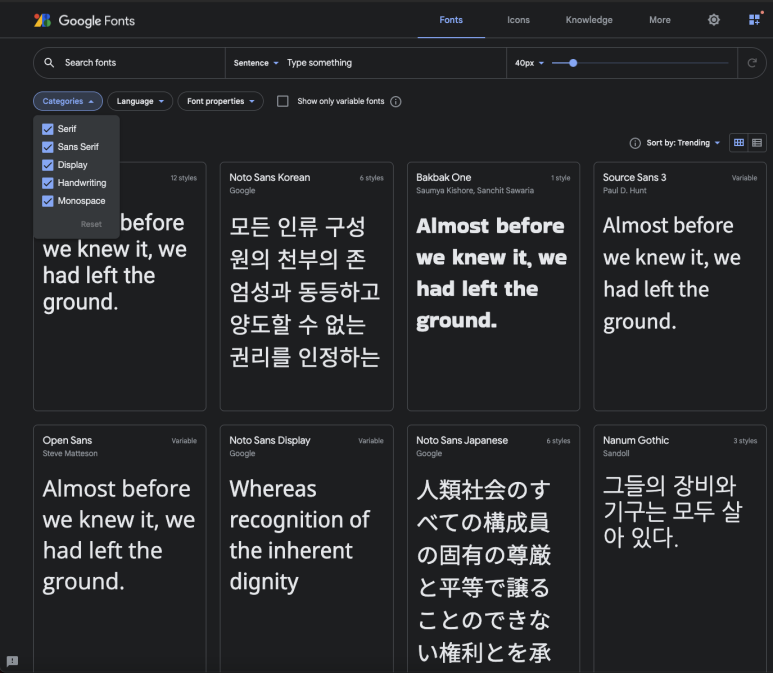The image size is (773, 673).
Task: Open the Nanum Gothic font card
Action: (x=680, y=549)
